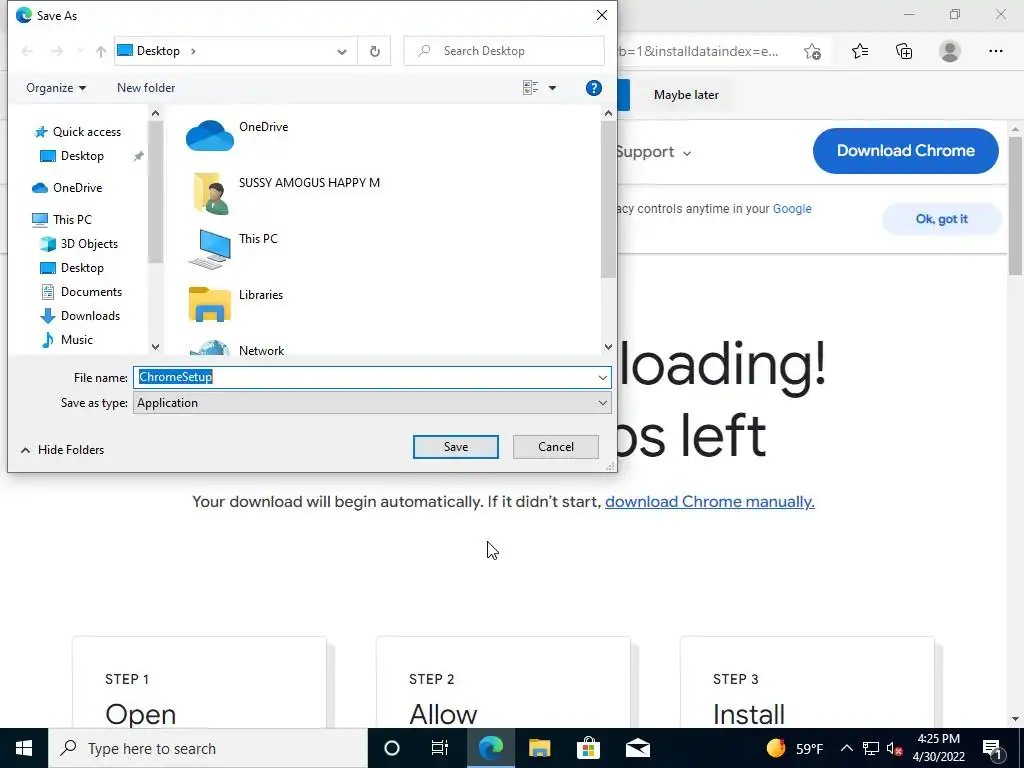Open the view options dropdown arrow
Screen dimensions: 1024x768
click(x=552, y=88)
